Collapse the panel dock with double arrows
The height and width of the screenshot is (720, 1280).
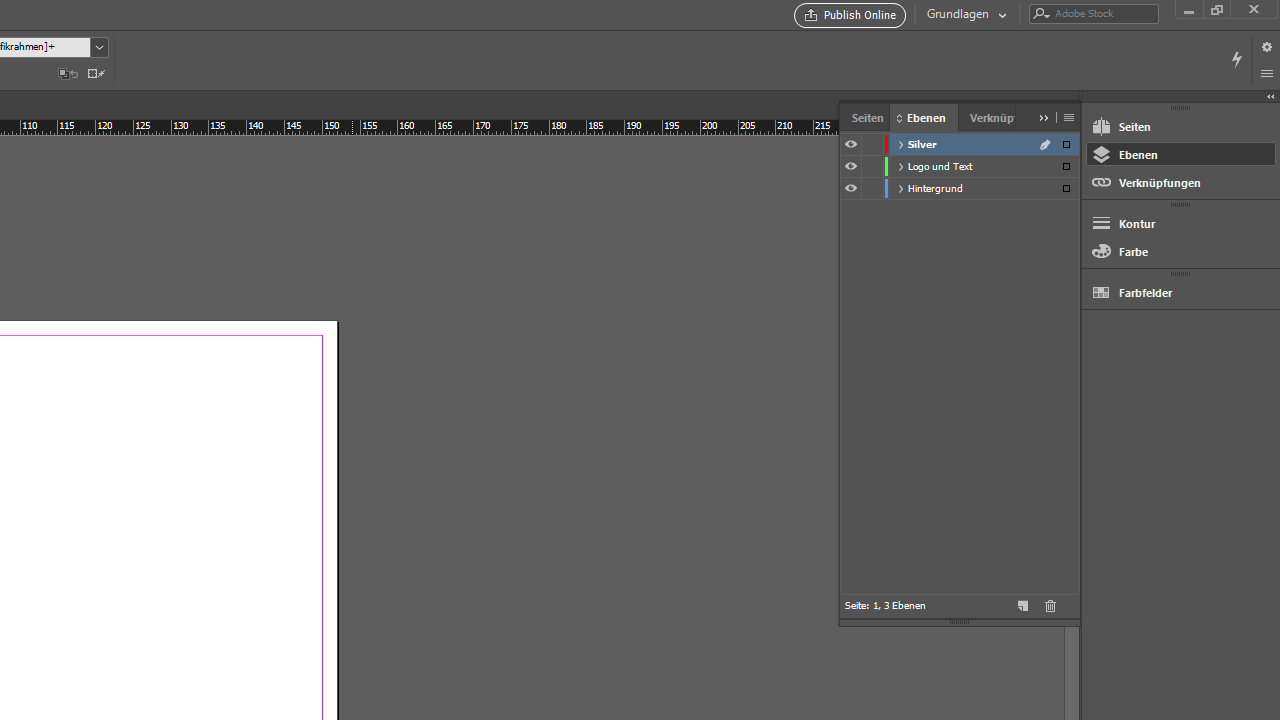pos(1270,97)
